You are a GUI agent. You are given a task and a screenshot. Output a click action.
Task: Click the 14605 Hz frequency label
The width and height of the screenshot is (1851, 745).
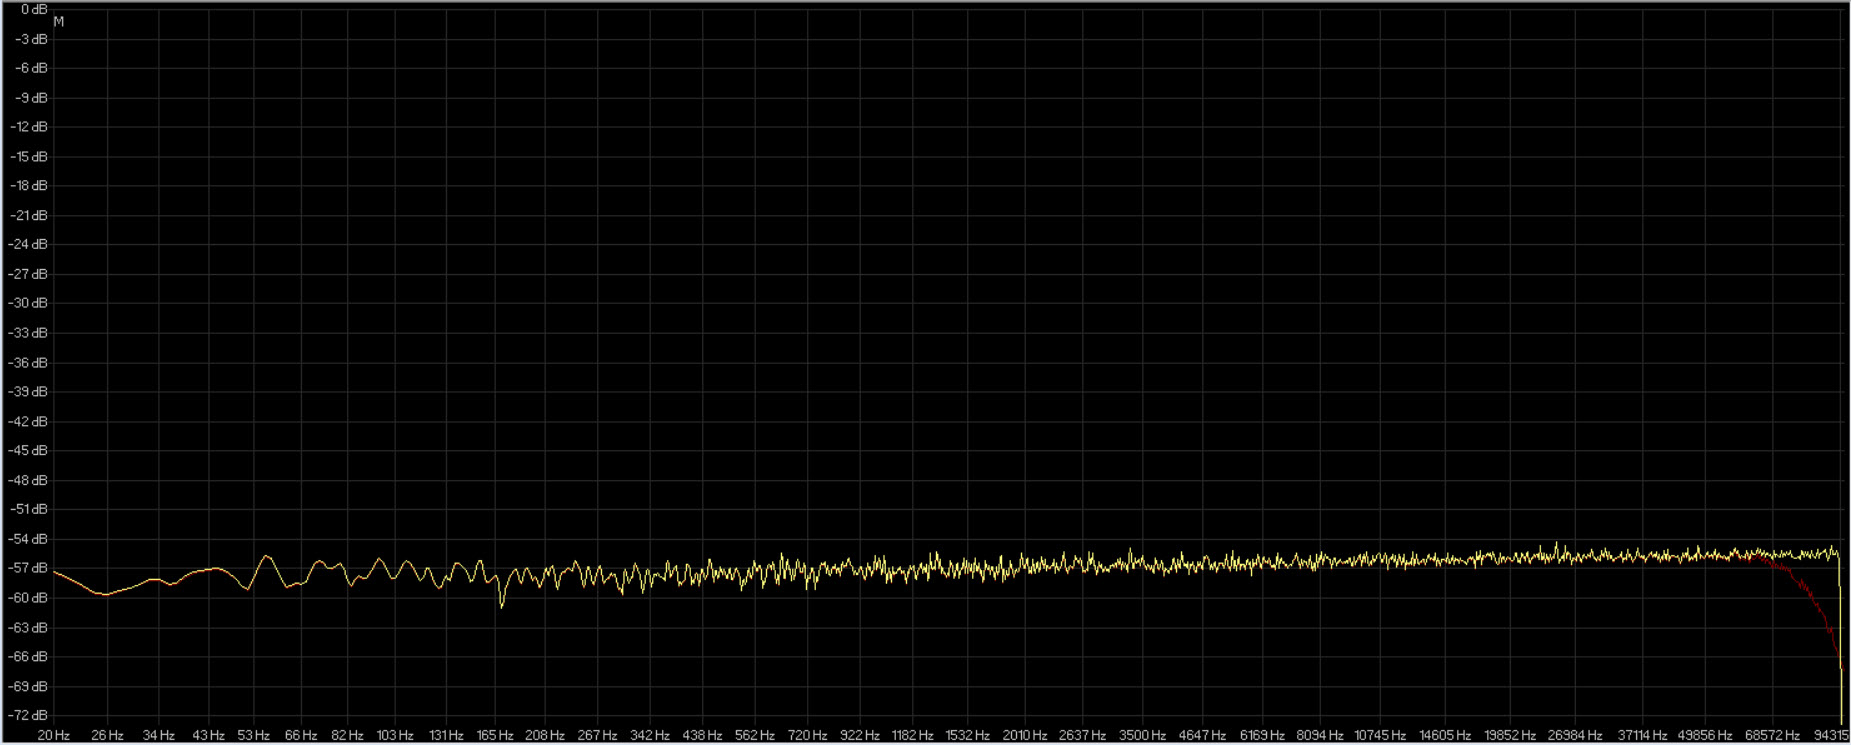click(1445, 736)
